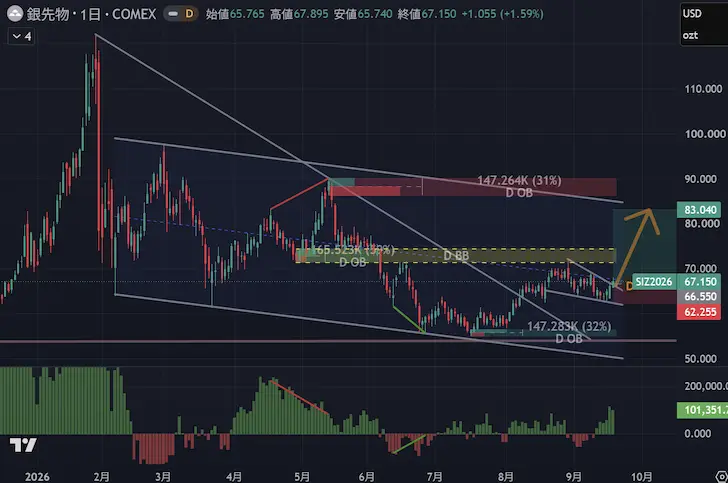Click the 90.000 price axis label

click(x=703, y=179)
